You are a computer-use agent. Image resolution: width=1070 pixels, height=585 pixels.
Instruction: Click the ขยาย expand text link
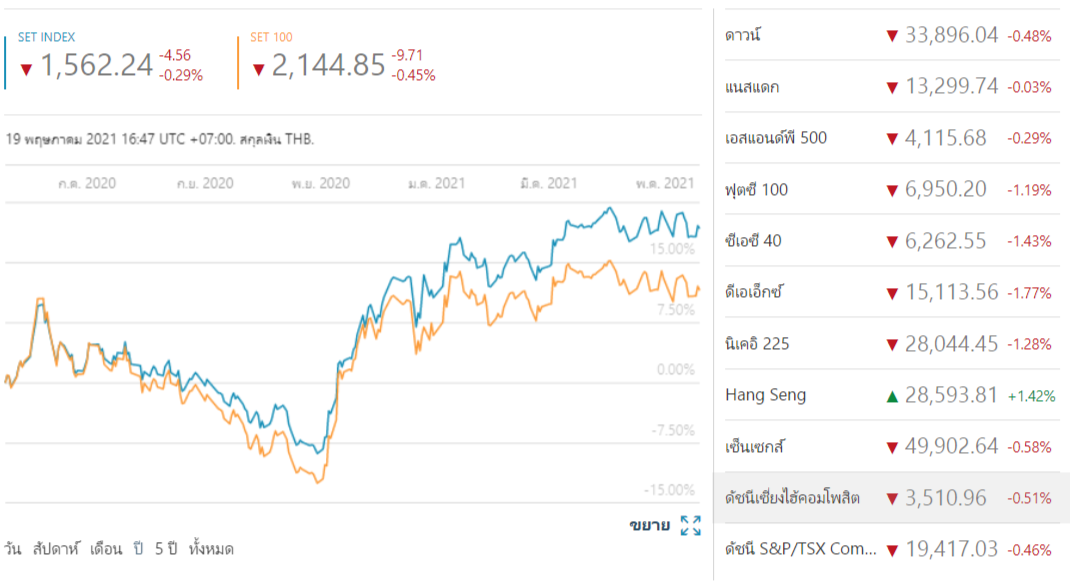(649, 526)
